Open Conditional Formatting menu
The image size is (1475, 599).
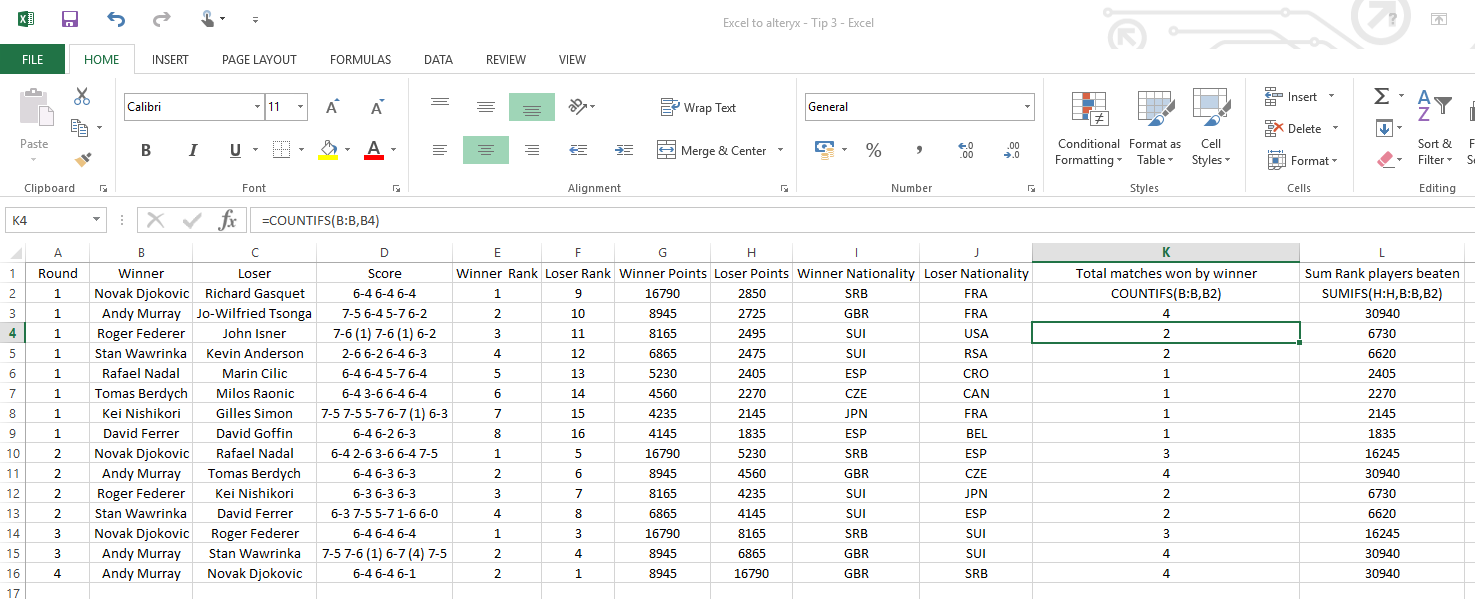pos(1089,130)
